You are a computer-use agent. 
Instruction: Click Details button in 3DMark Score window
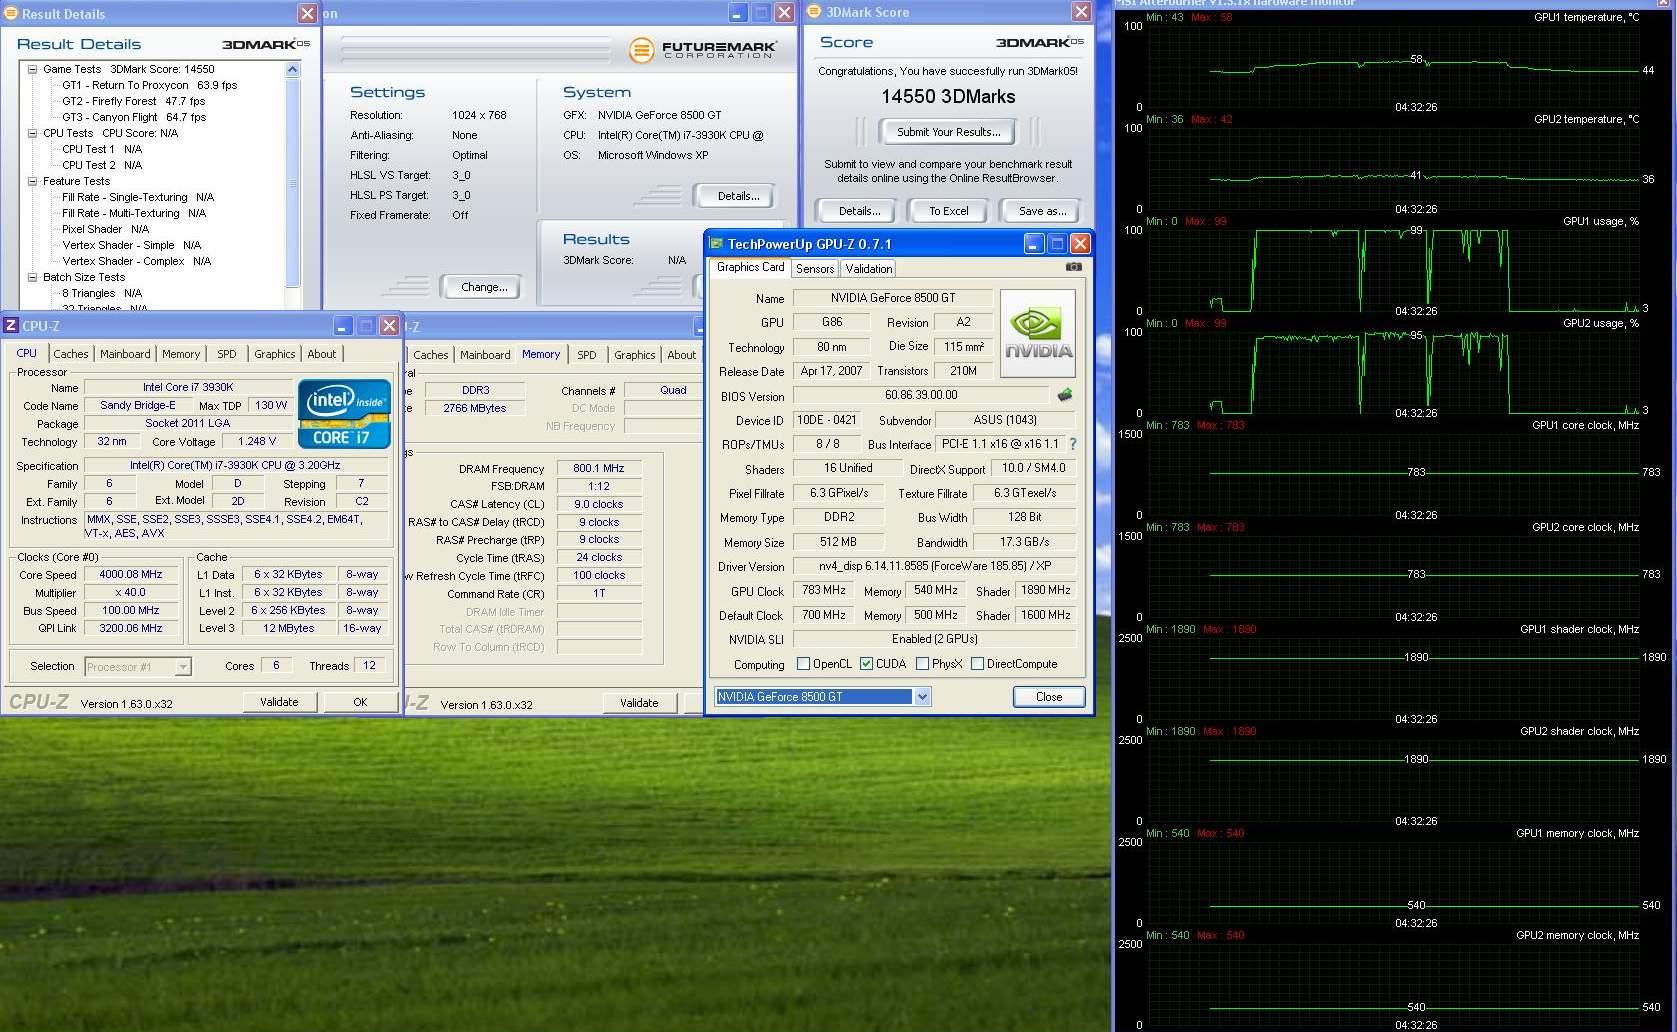[859, 211]
